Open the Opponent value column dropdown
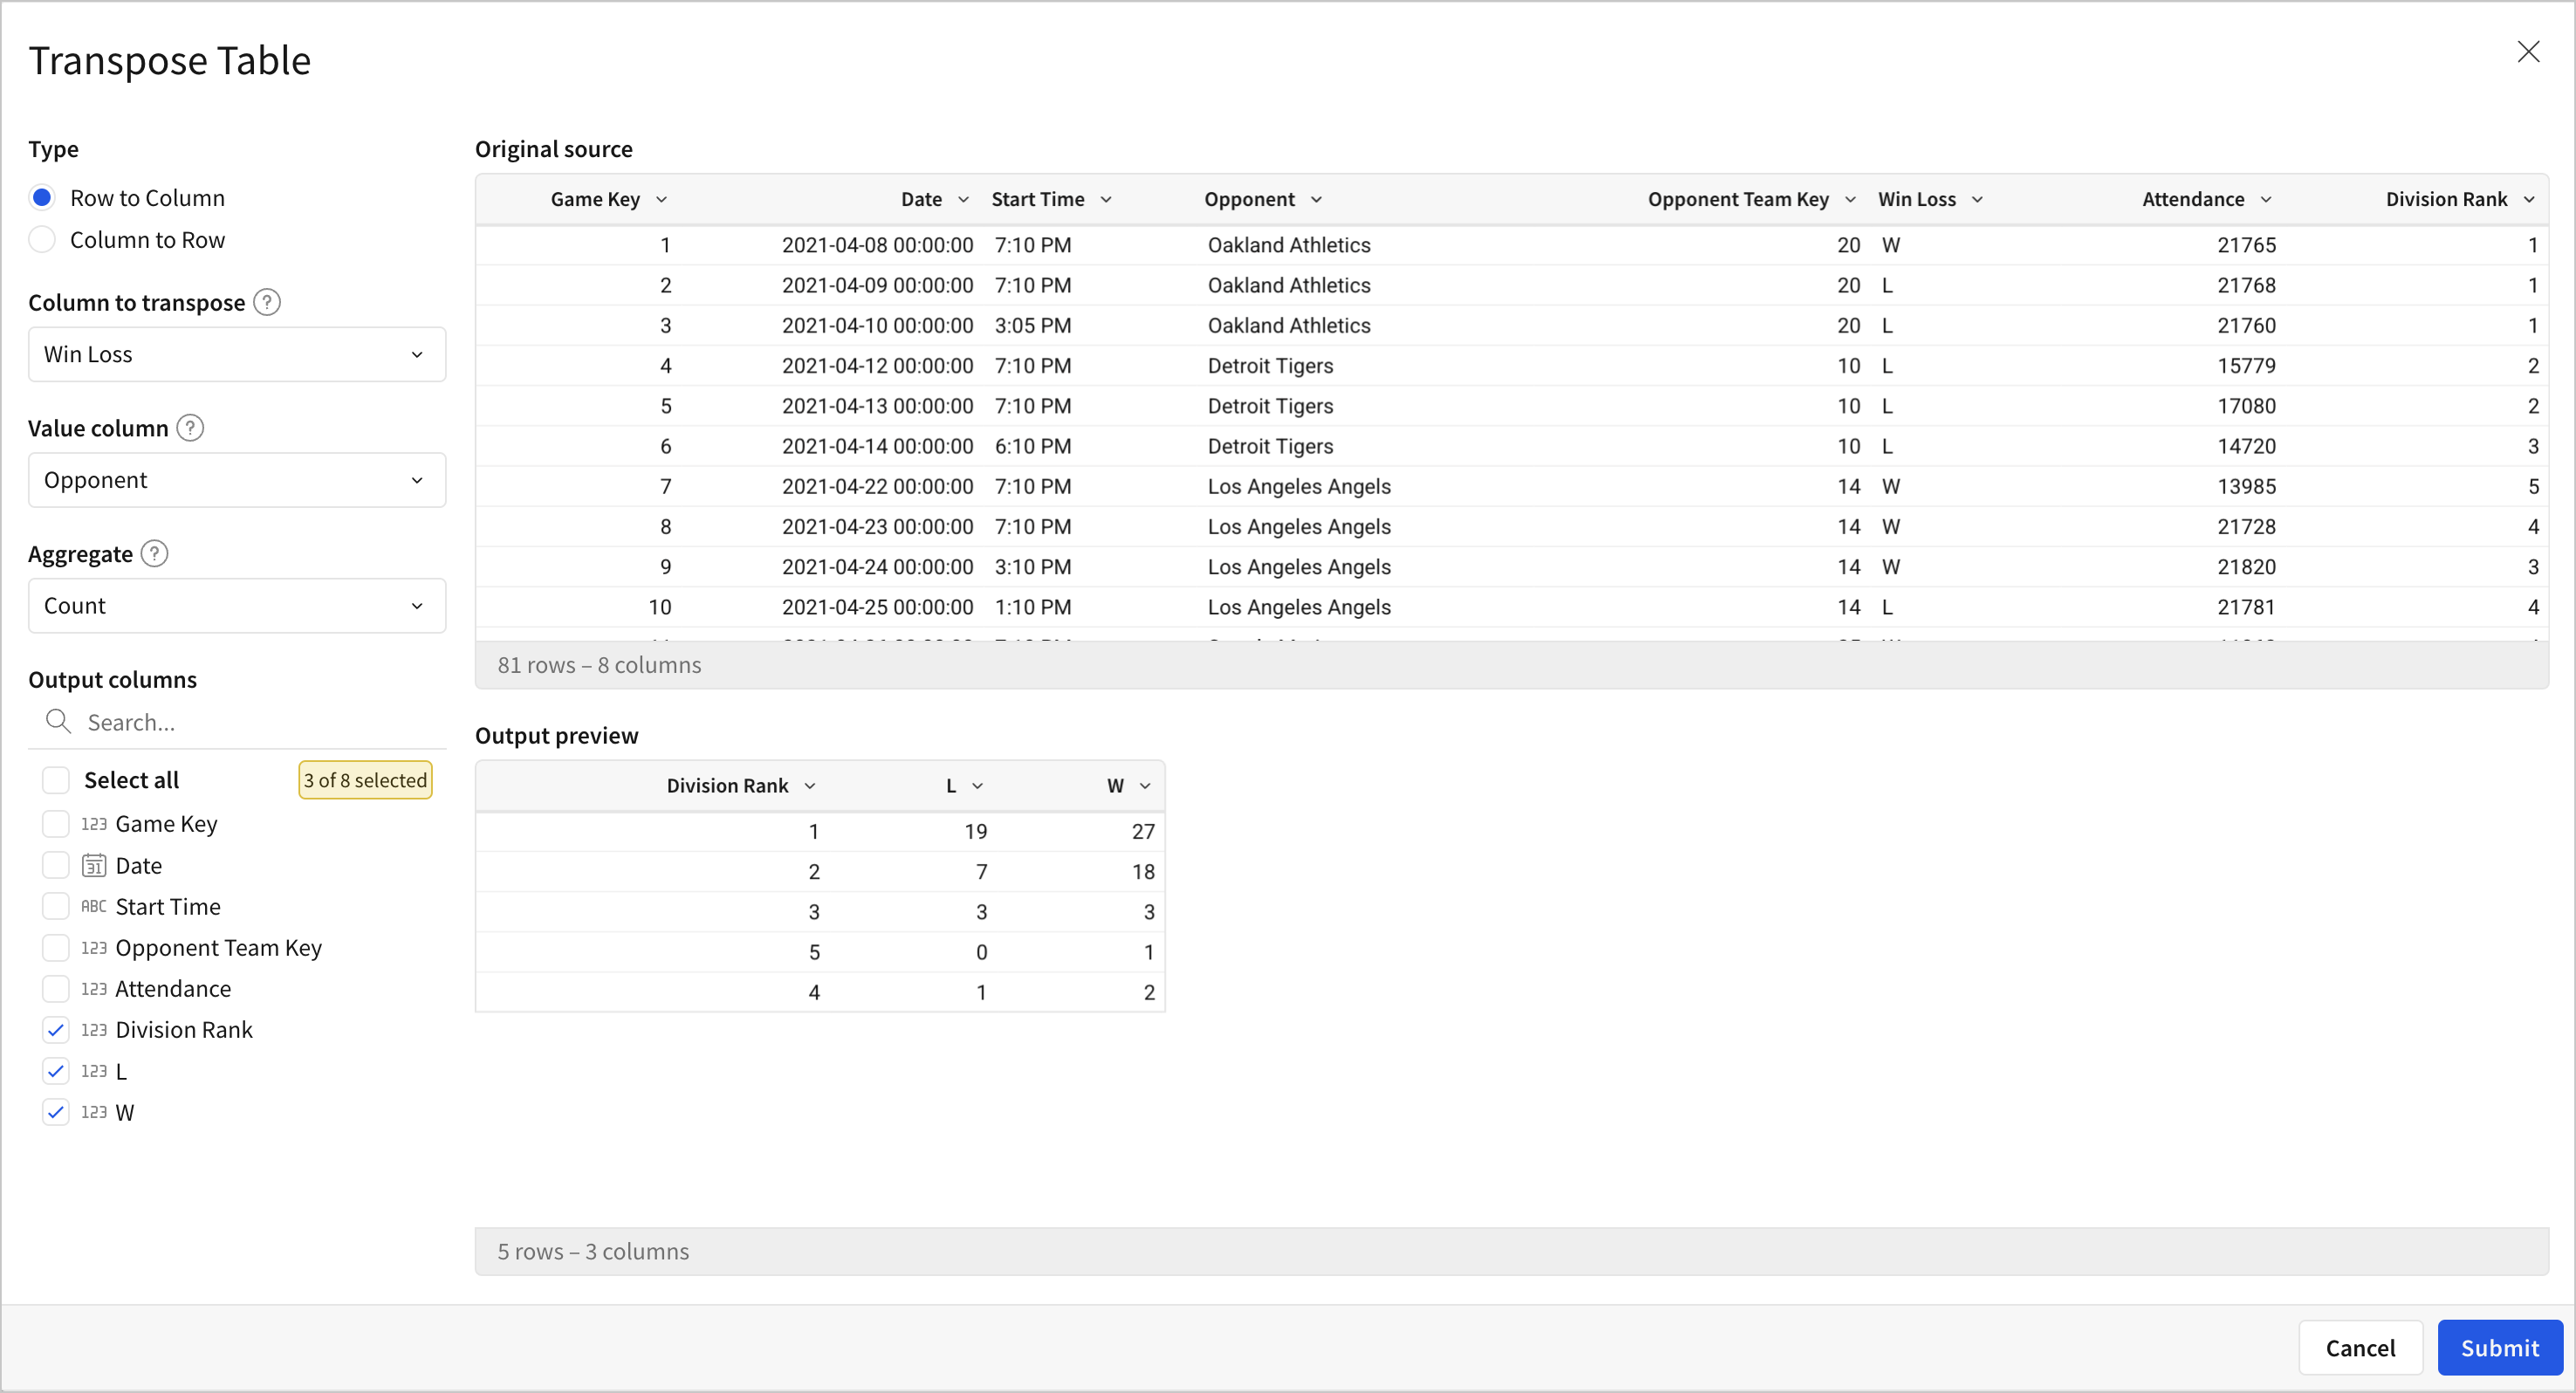 coord(237,480)
